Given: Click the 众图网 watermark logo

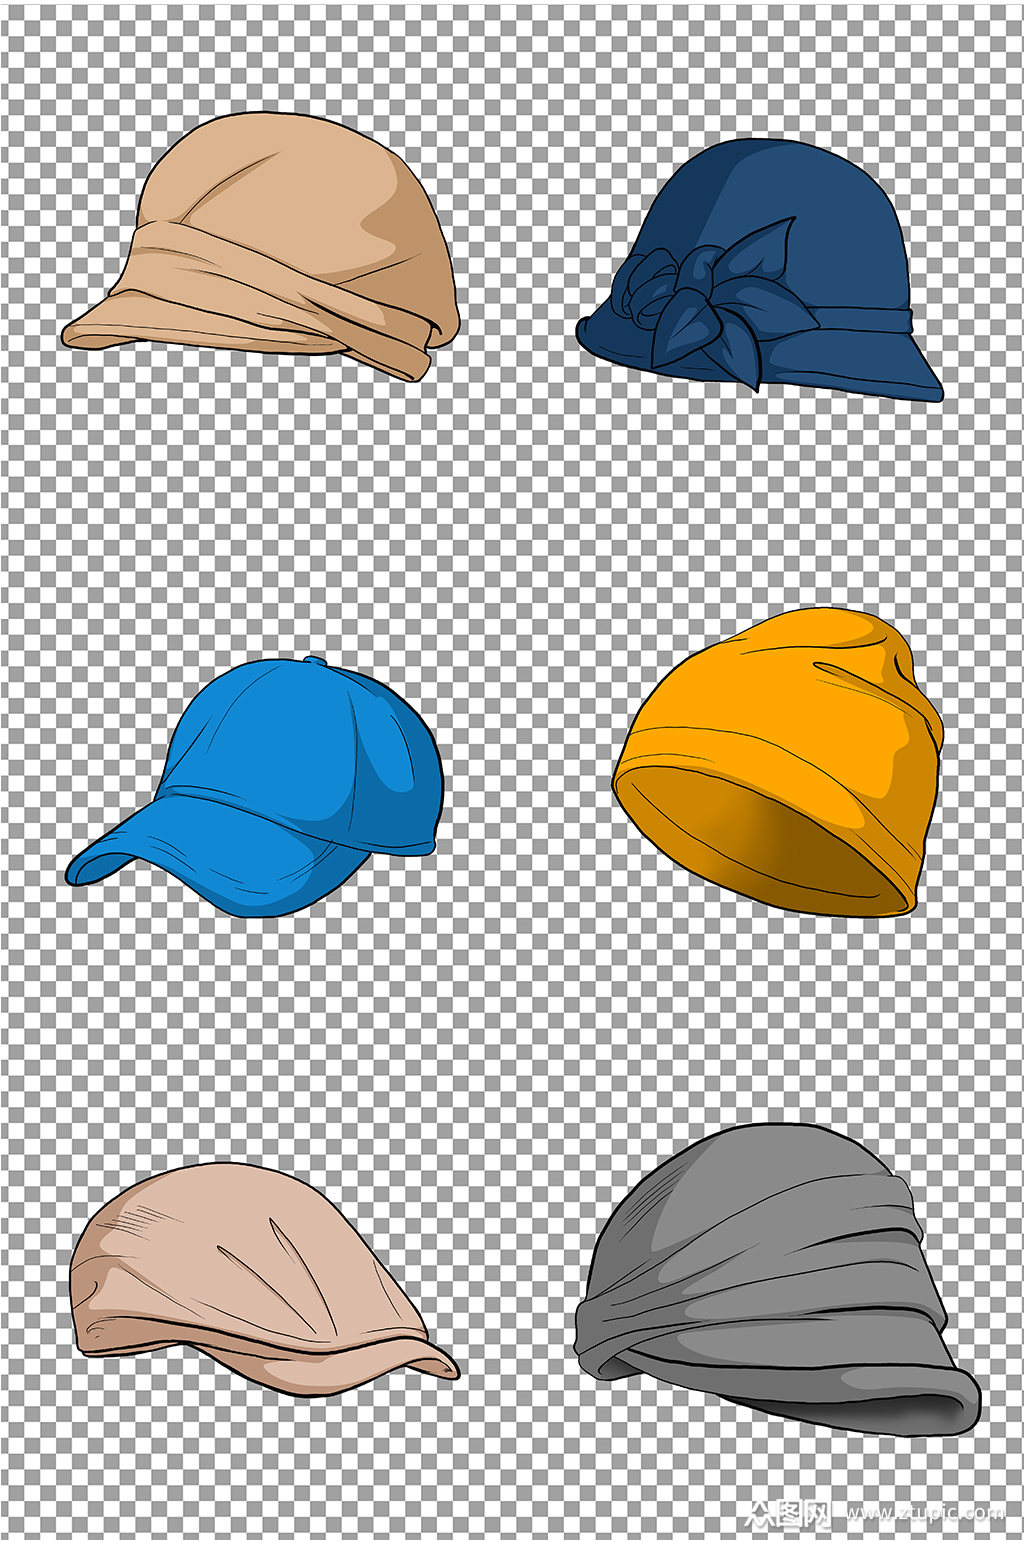Looking at the screenshot, I should coord(788,1513).
